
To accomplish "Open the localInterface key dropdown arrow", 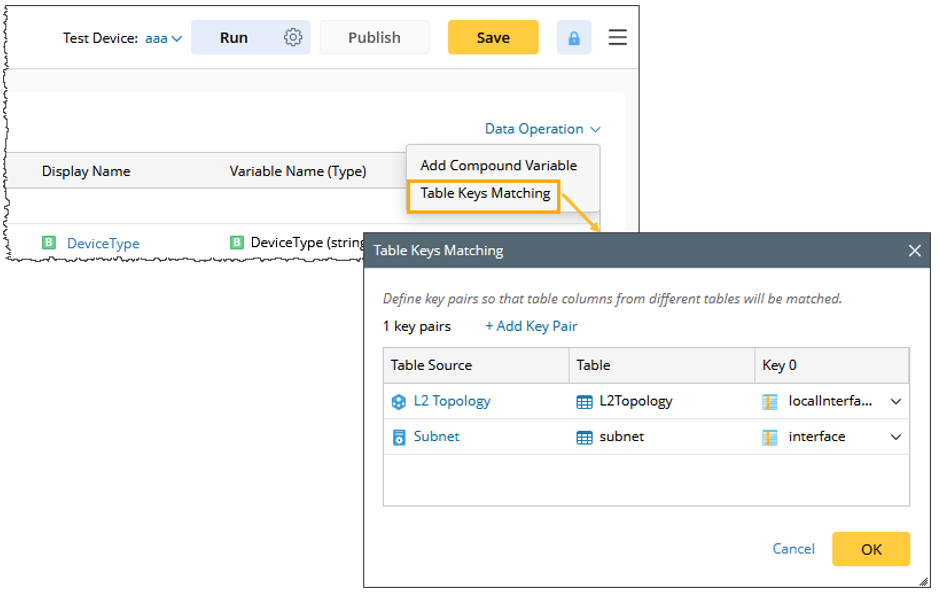I will pos(896,401).
